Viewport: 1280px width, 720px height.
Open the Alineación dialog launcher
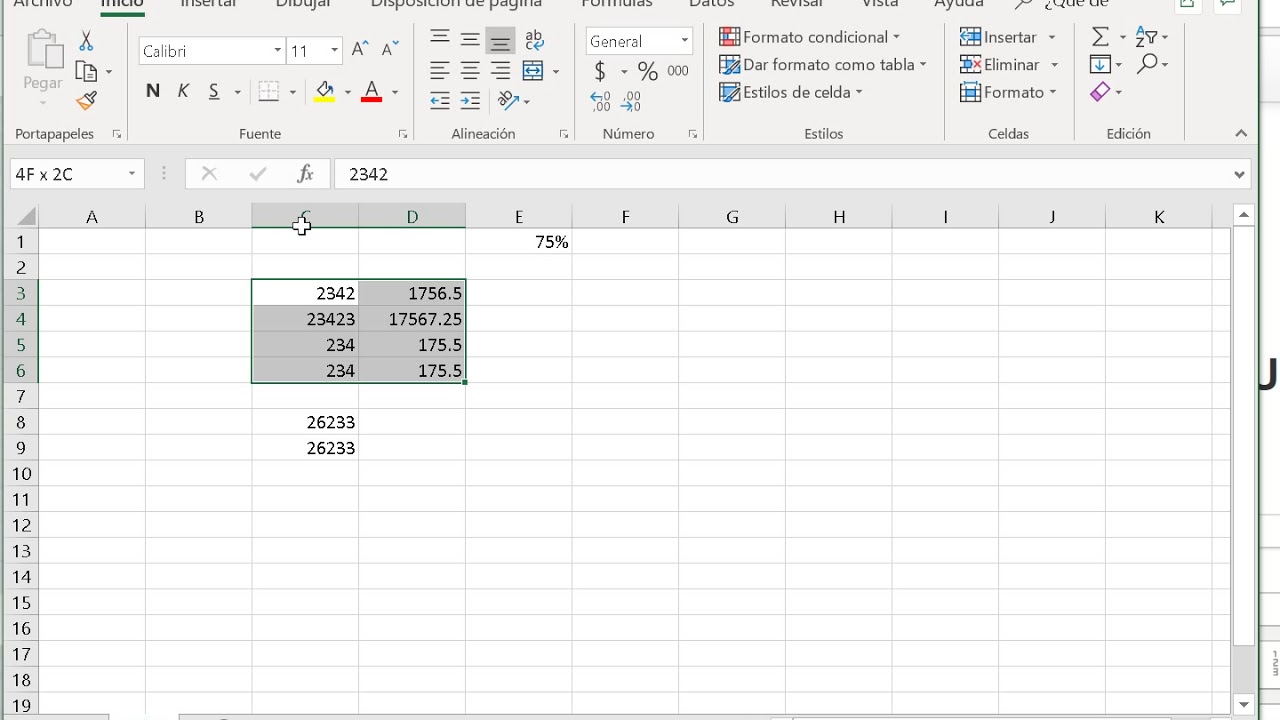(563, 134)
